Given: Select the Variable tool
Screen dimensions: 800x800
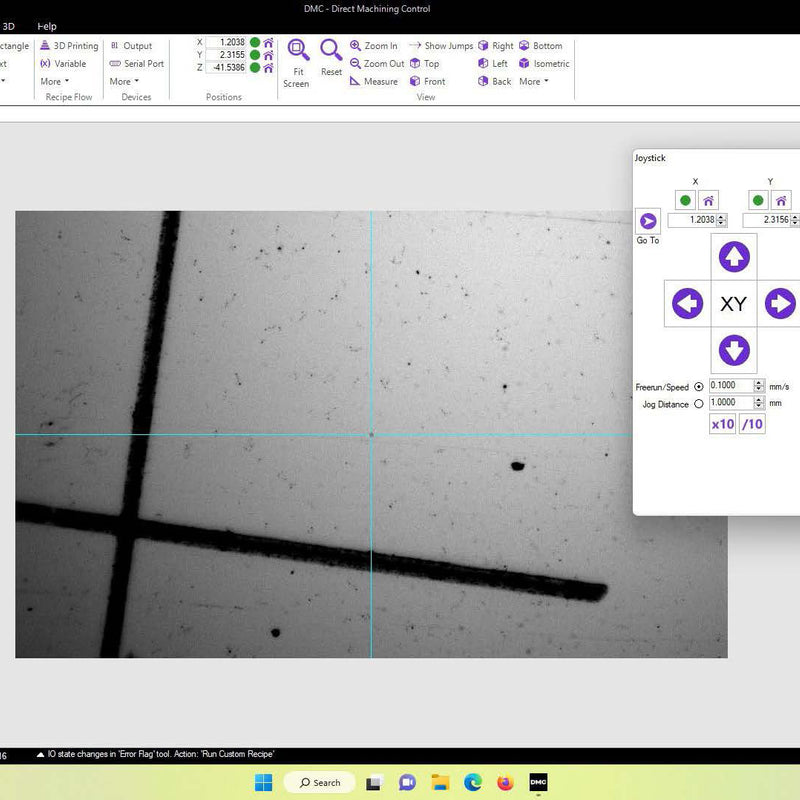Looking at the screenshot, I should pyautogui.click(x=63, y=63).
